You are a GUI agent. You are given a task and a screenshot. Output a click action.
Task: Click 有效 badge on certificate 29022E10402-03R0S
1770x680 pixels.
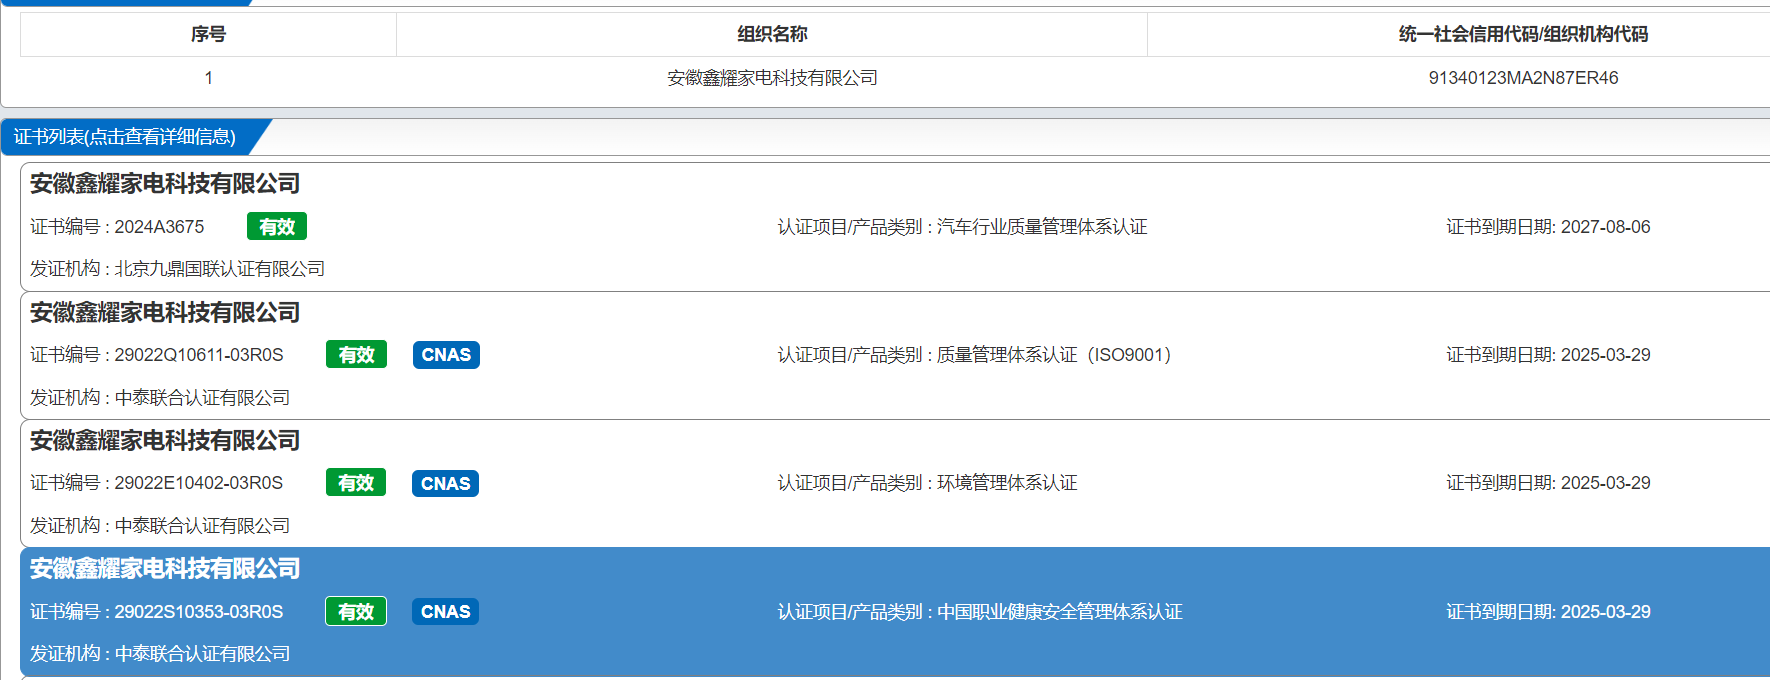tap(356, 483)
